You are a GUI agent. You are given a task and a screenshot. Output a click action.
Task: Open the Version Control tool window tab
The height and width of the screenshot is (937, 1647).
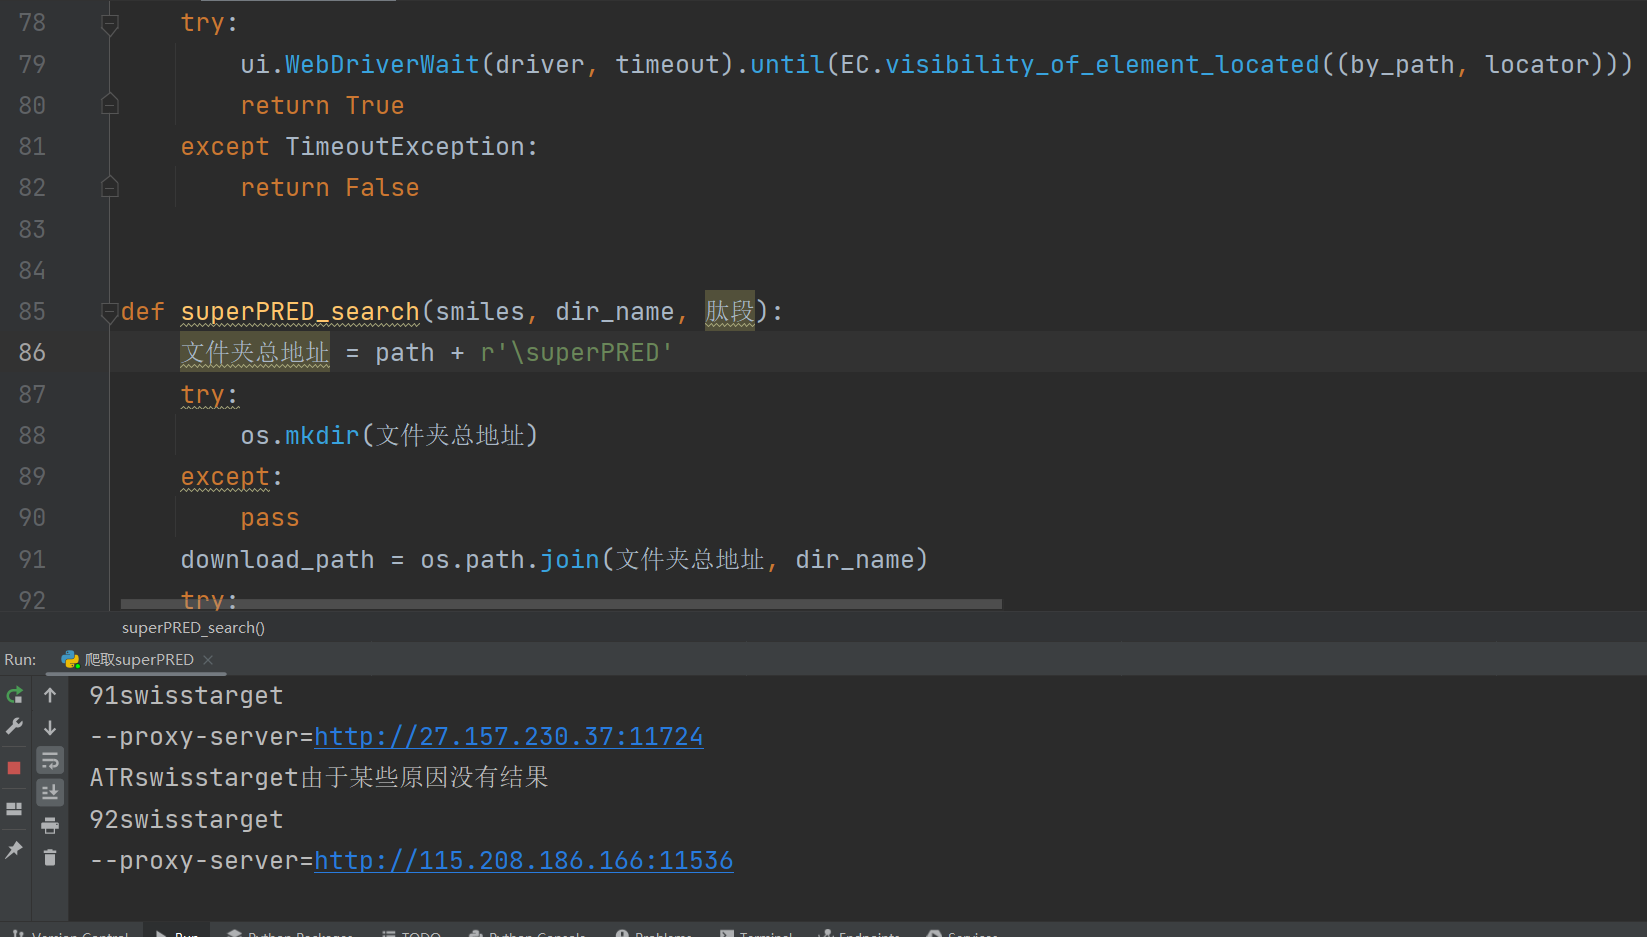click(71, 932)
